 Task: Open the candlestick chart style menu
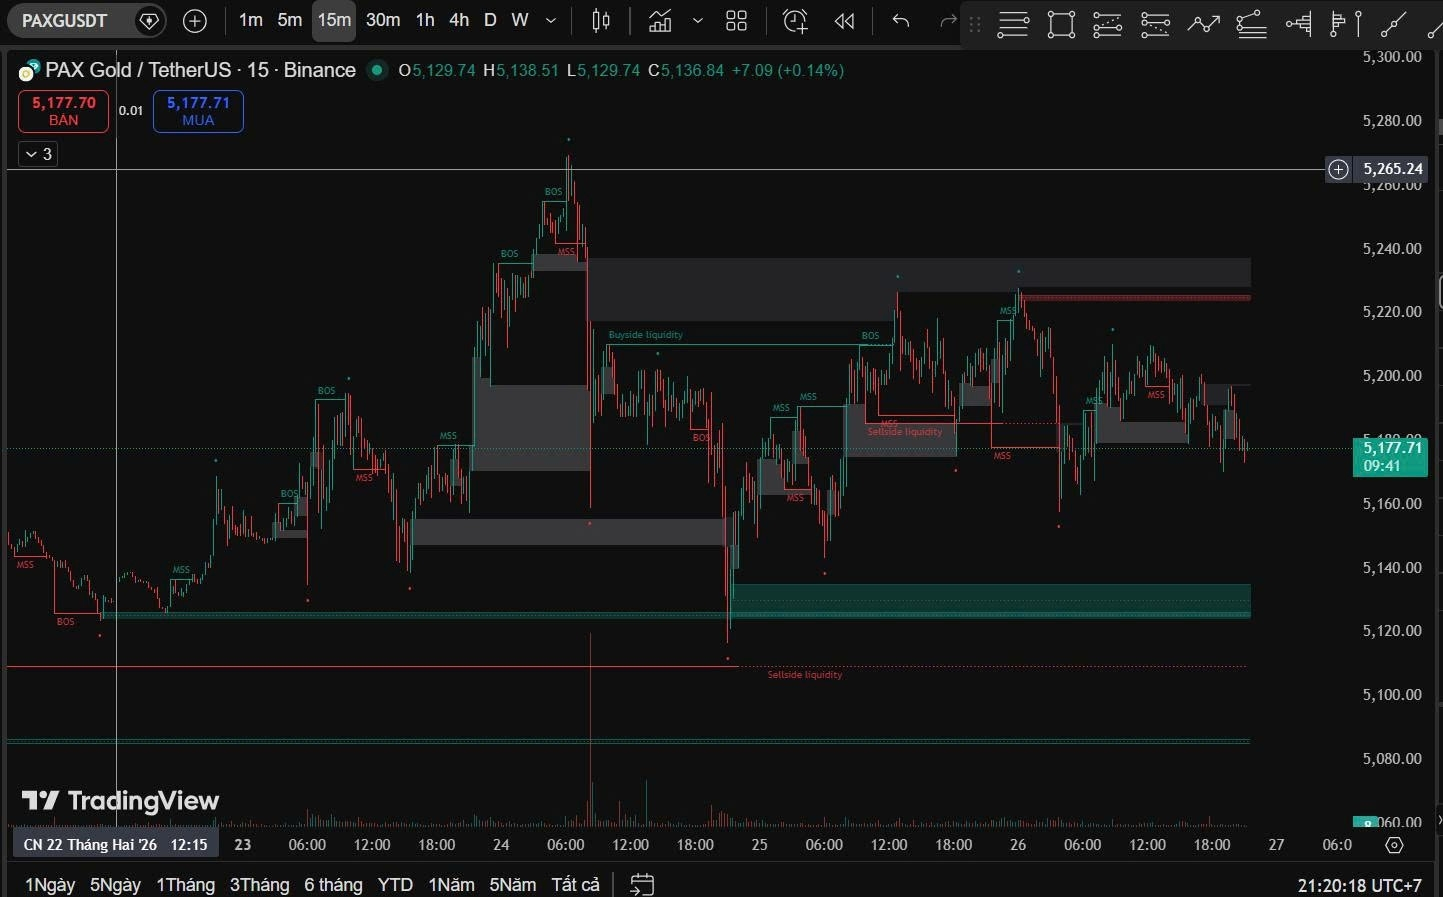click(601, 20)
